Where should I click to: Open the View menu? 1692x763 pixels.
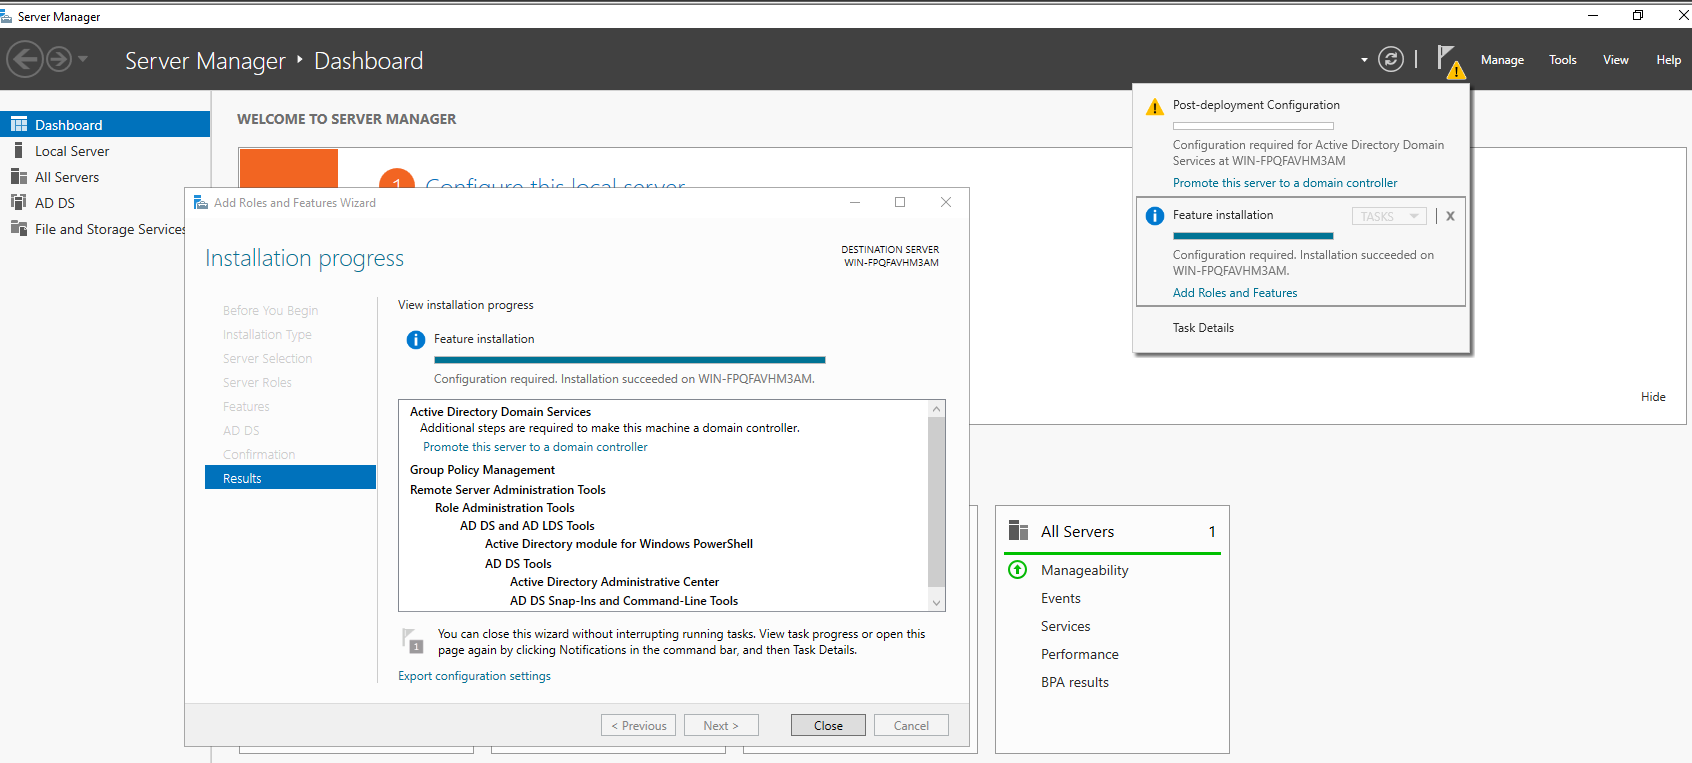click(1615, 60)
